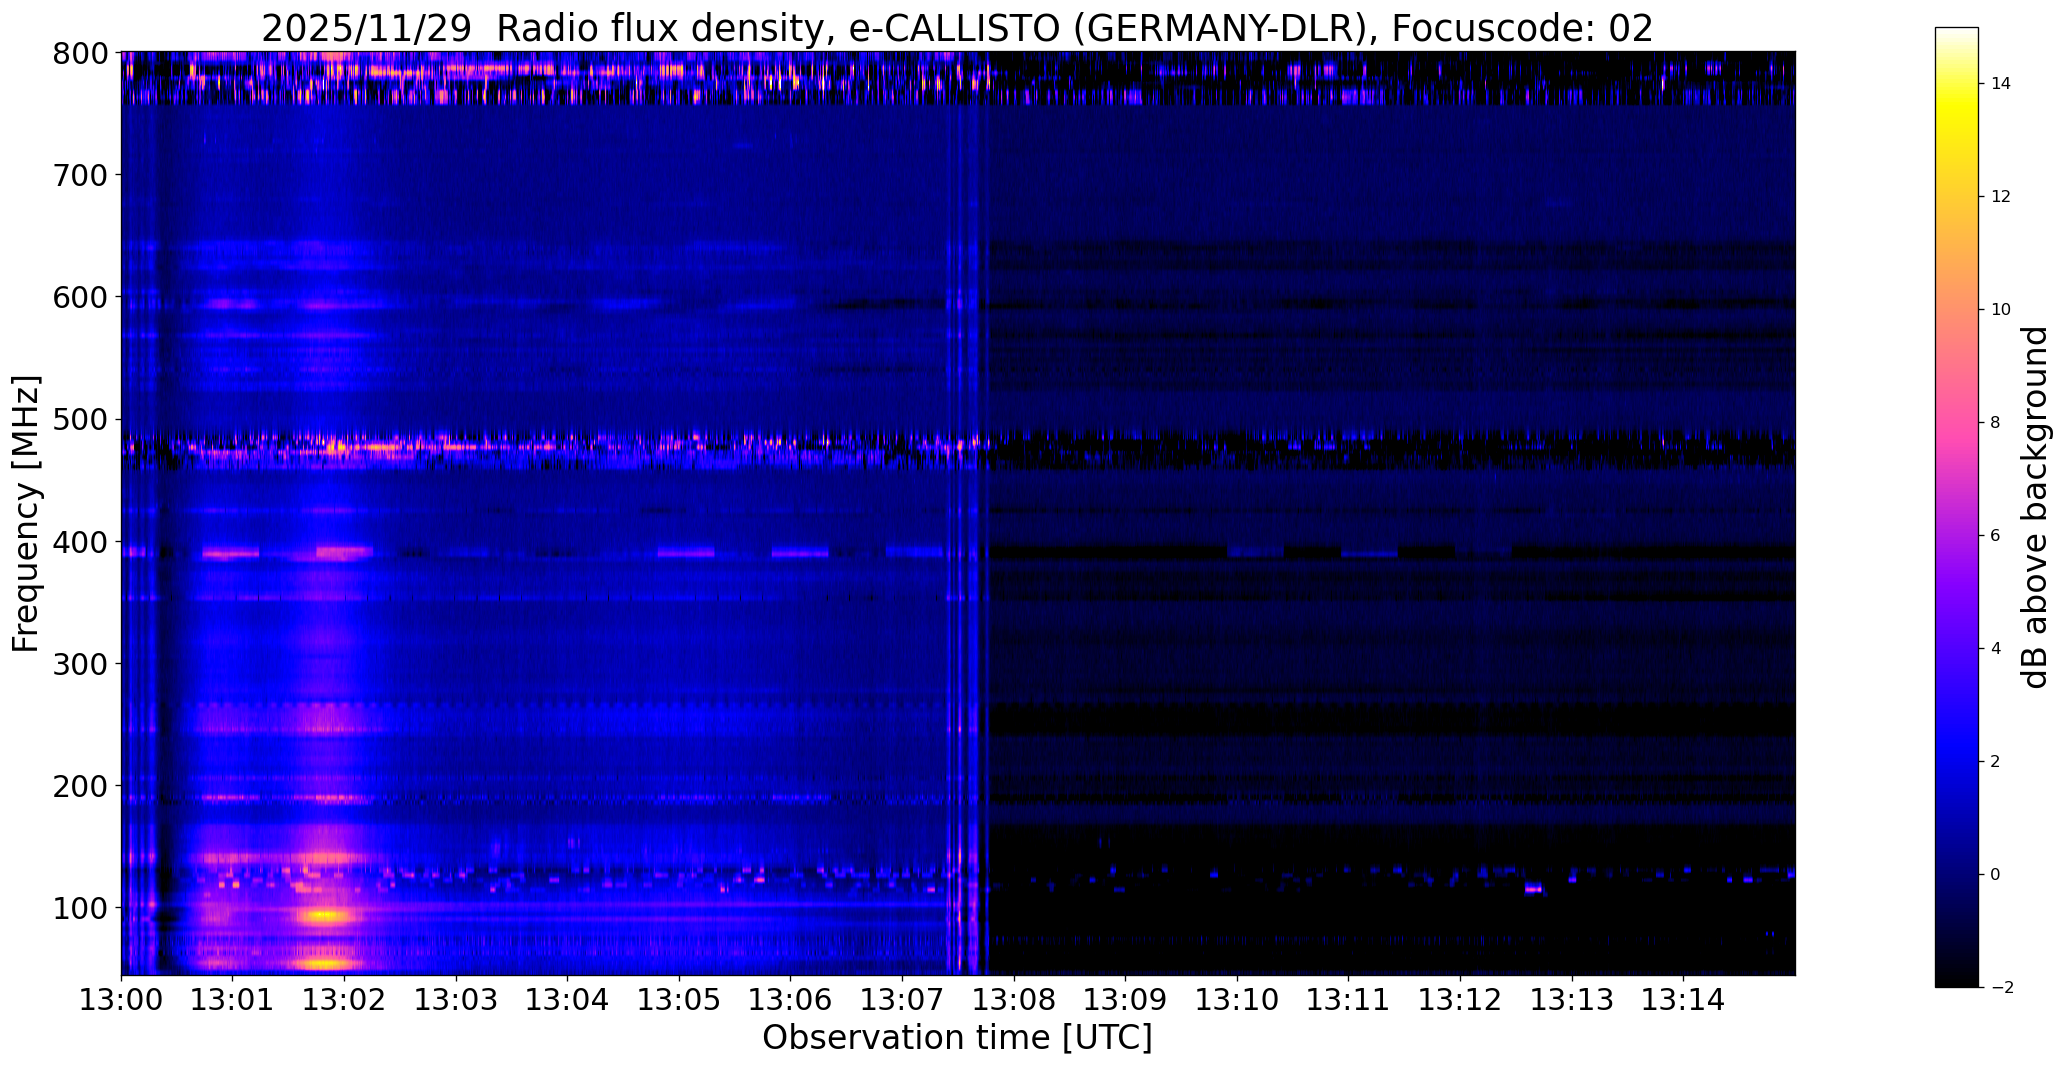Click the plot title mentioning e-CALLISTO GERMANY-DLR
This screenshot has width=2066, height=1067.
(x=957, y=29)
